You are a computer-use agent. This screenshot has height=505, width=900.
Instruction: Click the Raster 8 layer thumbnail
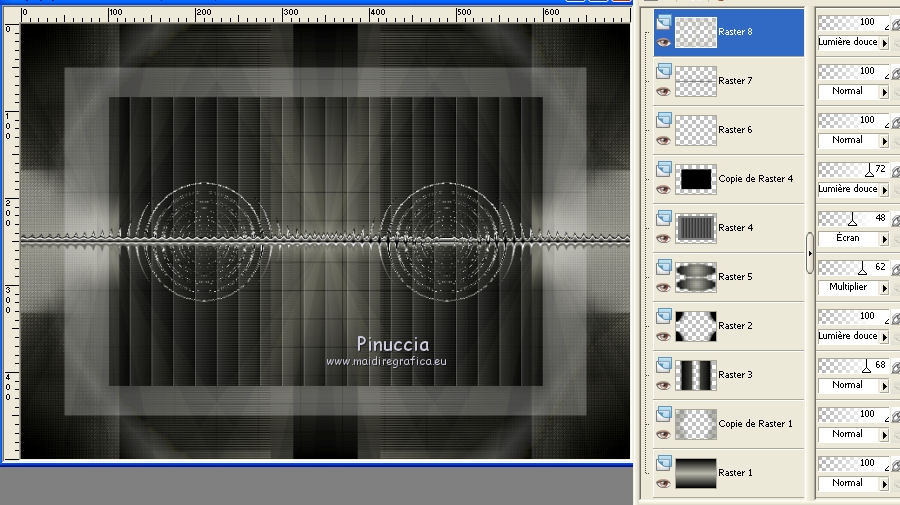(696, 32)
